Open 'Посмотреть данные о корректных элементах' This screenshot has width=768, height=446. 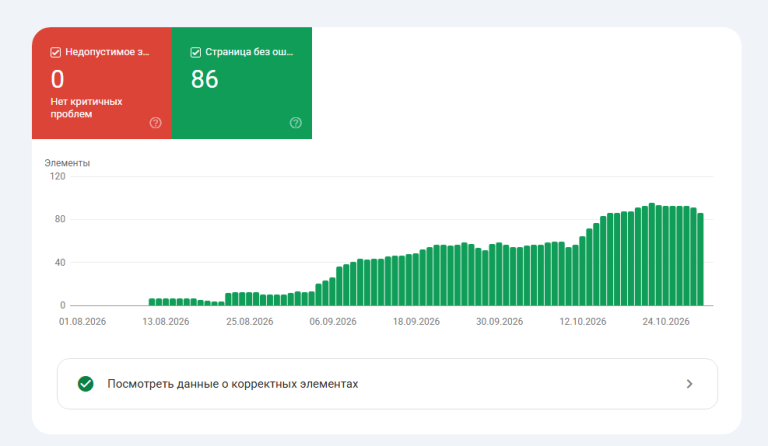pos(387,384)
